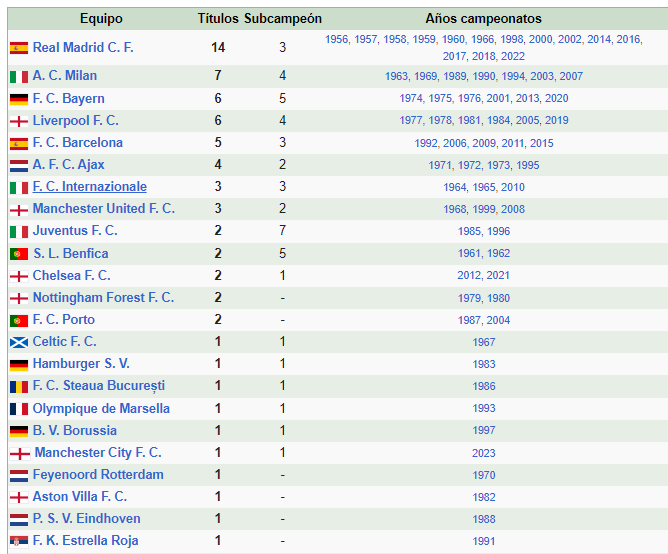
Task: Open the Liverpool F. C. team link
Action: point(76,121)
